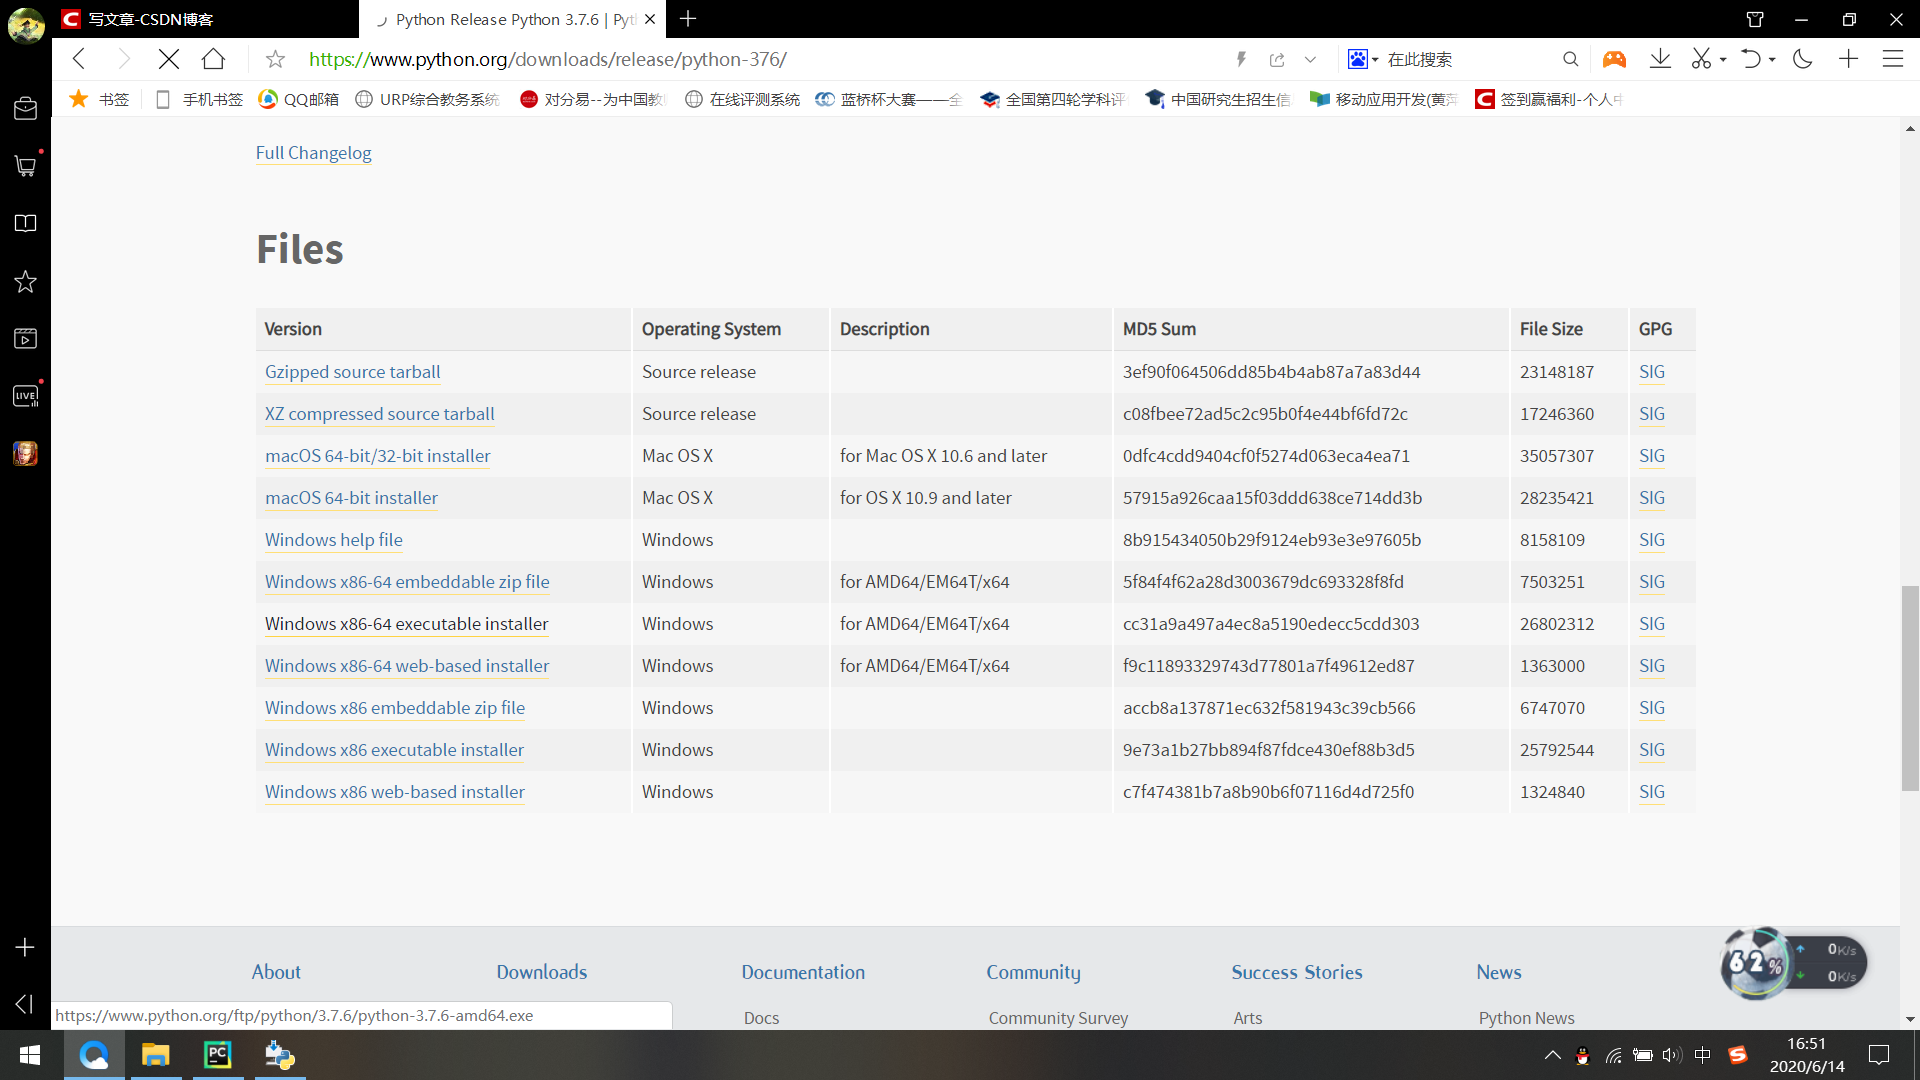Screen dimensions: 1920x1080
Task: Open the 蓝桥杯大赛 bookmark
Action: (888, 99)
